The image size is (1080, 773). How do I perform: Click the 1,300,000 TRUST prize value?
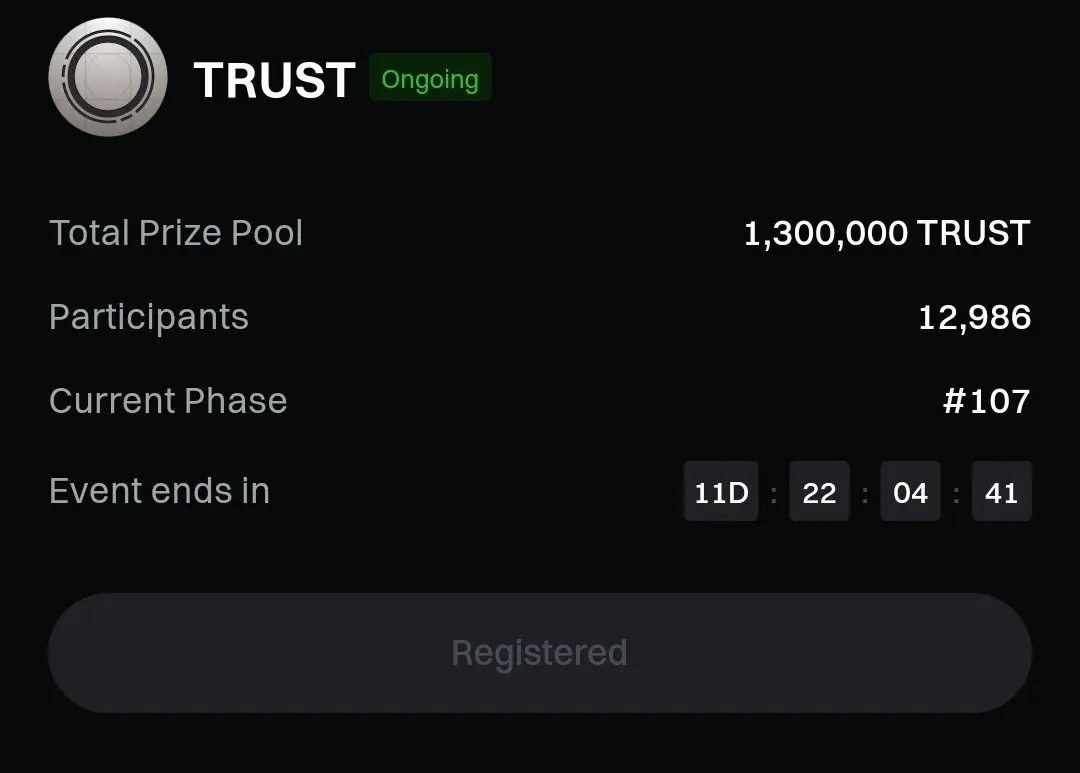tap(886, 233)
